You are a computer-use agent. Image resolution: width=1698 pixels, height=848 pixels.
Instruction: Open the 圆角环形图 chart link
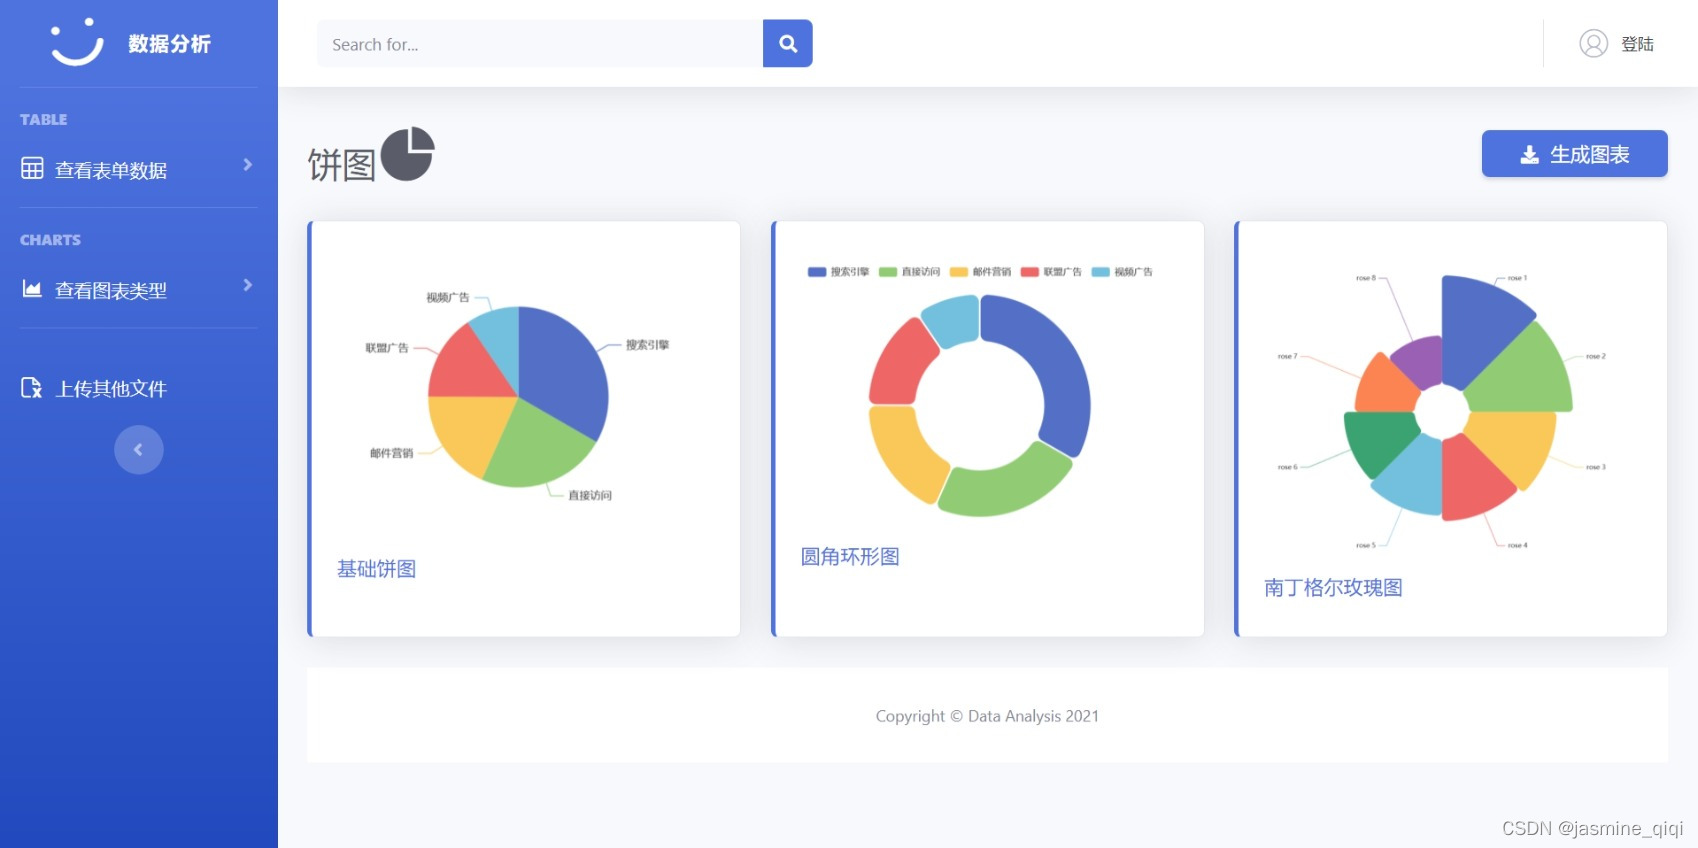pyautogui.click(x=850, y=557)
